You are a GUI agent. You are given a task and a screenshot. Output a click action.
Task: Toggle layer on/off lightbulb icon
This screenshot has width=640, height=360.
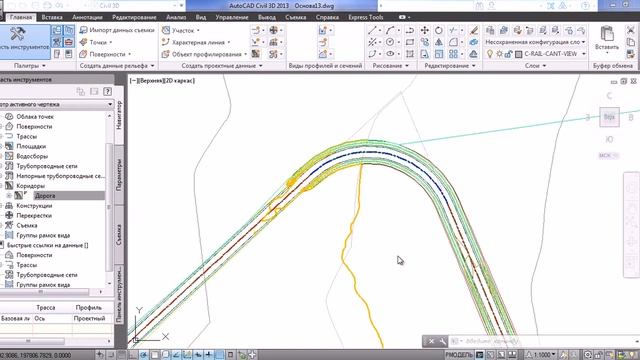click(x=490, y=54)
